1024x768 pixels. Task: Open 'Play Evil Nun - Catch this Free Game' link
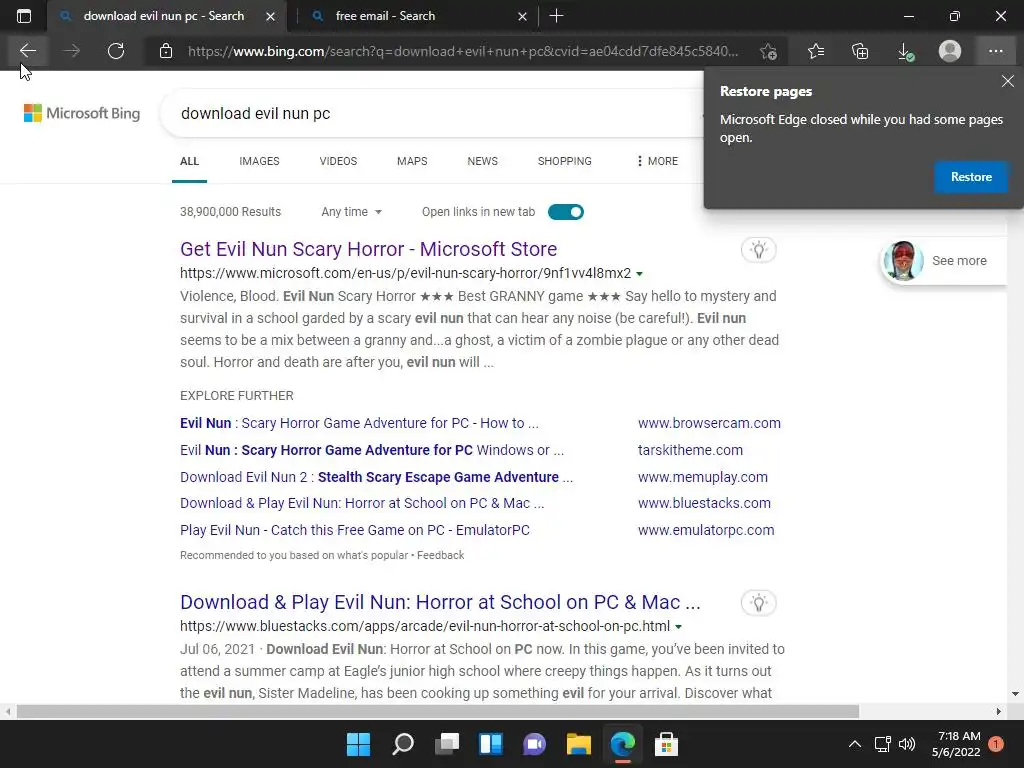[x=355, y=530]
